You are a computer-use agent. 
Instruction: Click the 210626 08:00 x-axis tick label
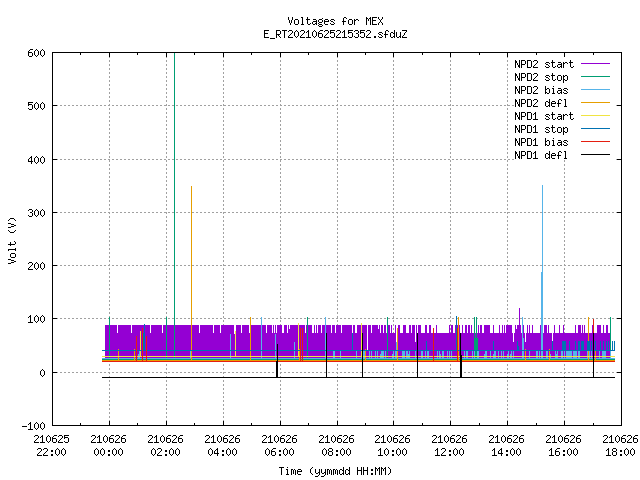(336, 446)
